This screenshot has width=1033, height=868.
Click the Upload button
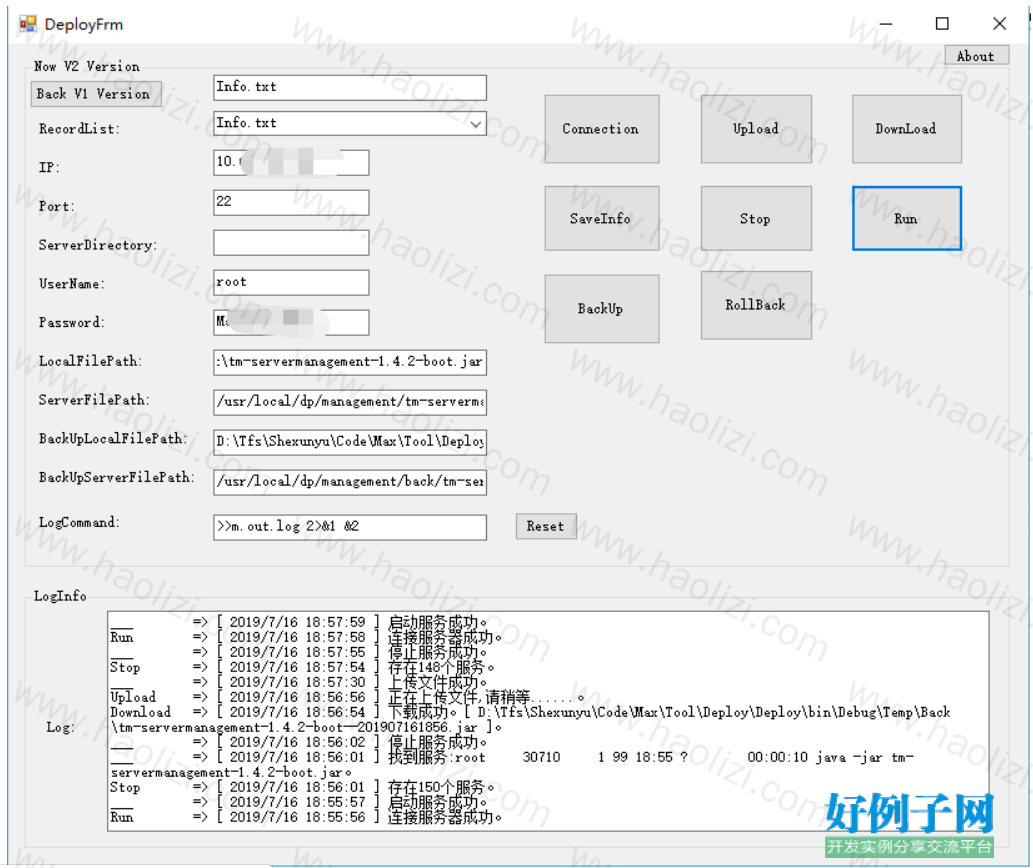[756, 129]
